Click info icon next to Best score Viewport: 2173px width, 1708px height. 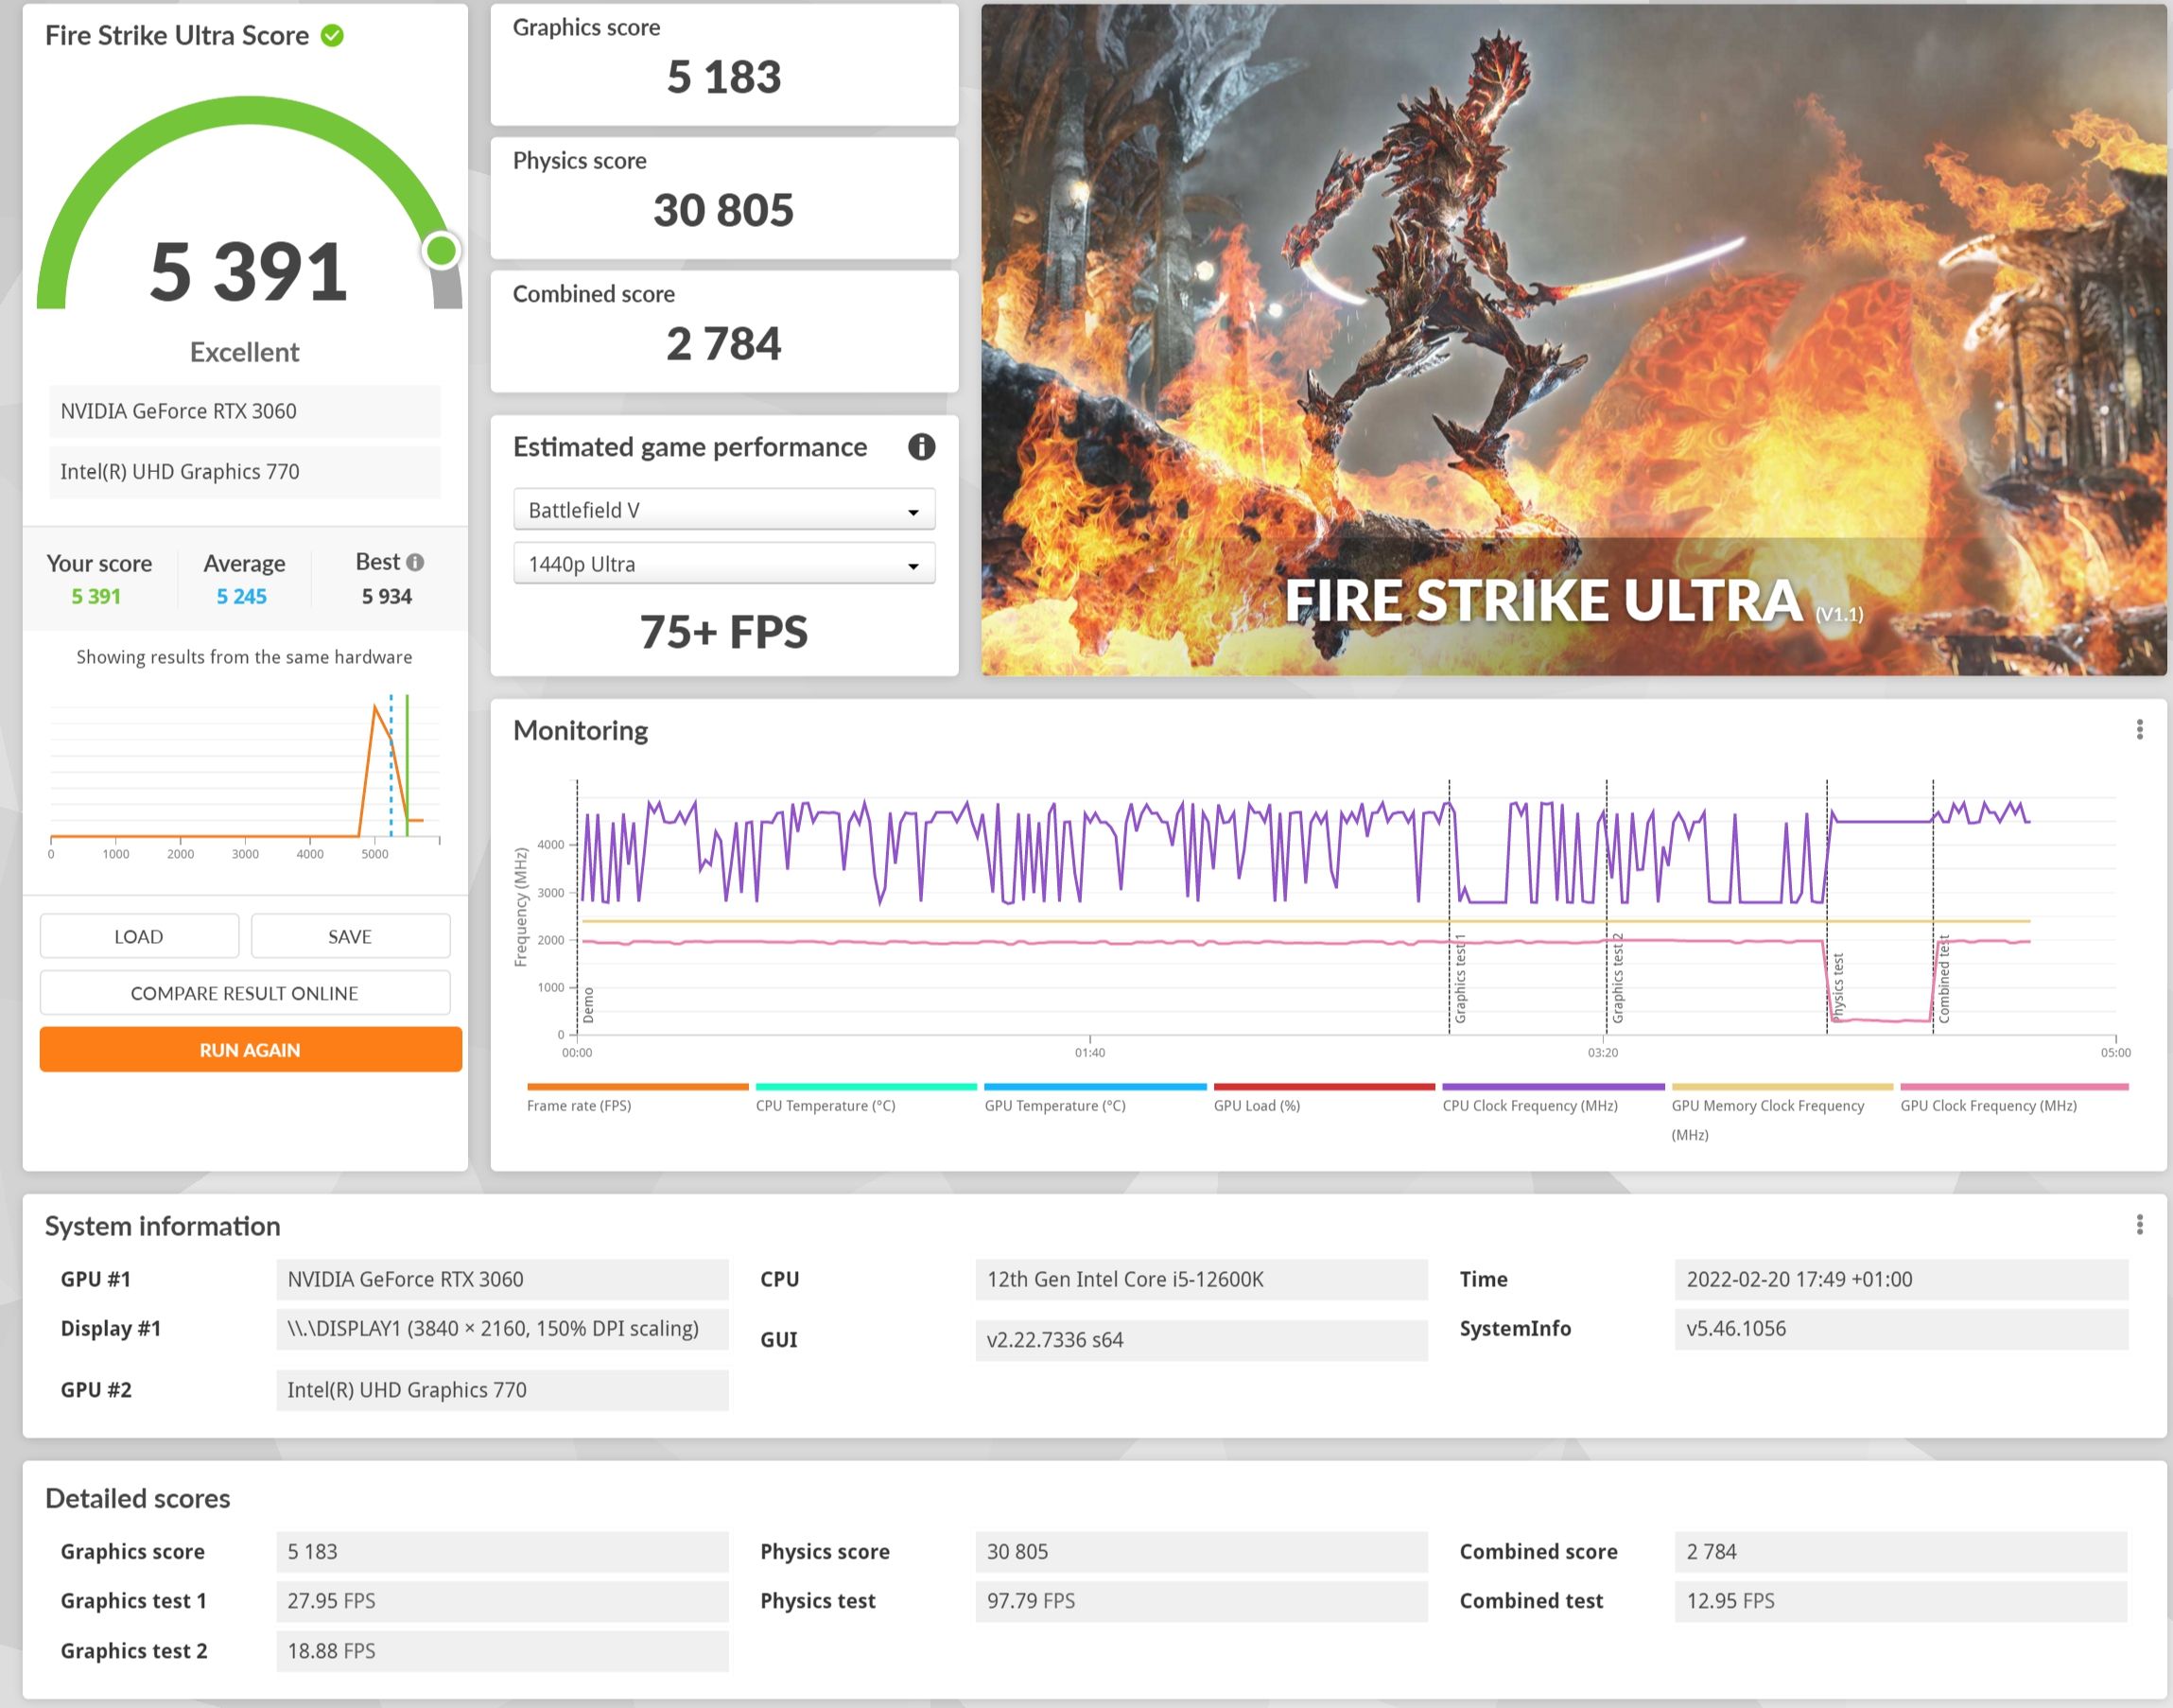tap(415, 562)
